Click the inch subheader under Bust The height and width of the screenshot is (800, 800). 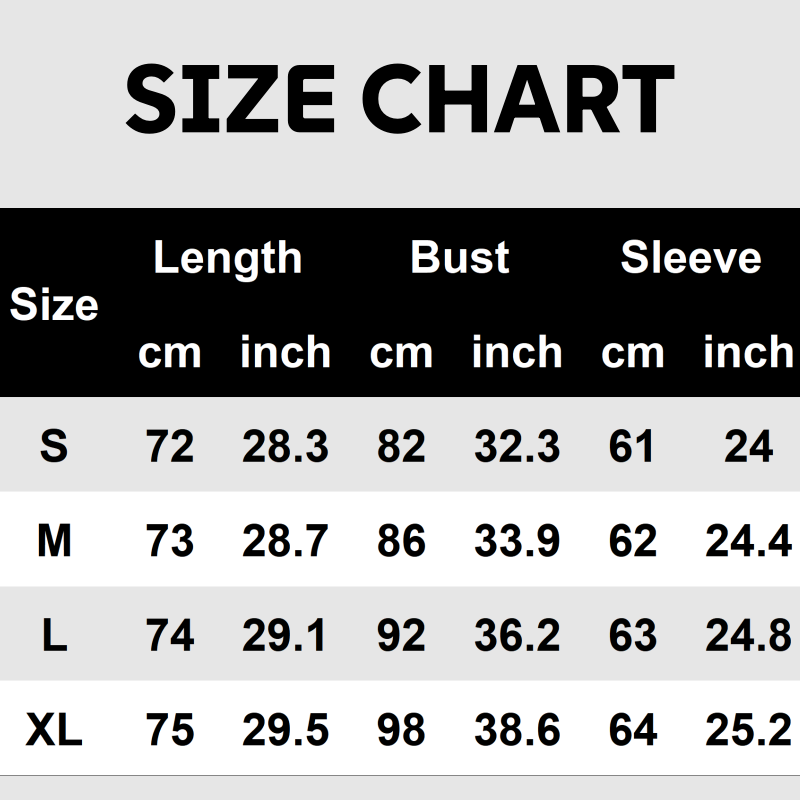click(517, 352)
